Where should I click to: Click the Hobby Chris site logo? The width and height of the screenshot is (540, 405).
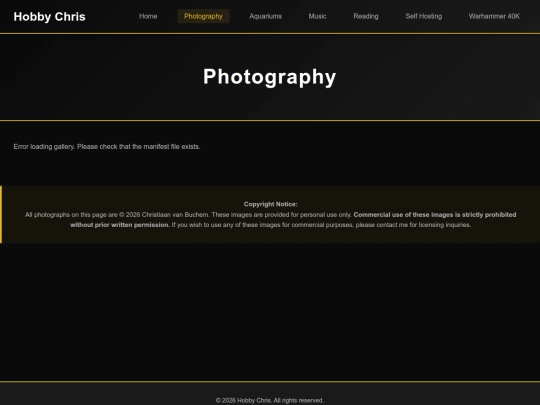pyautogui.click(x=49, y=17)
